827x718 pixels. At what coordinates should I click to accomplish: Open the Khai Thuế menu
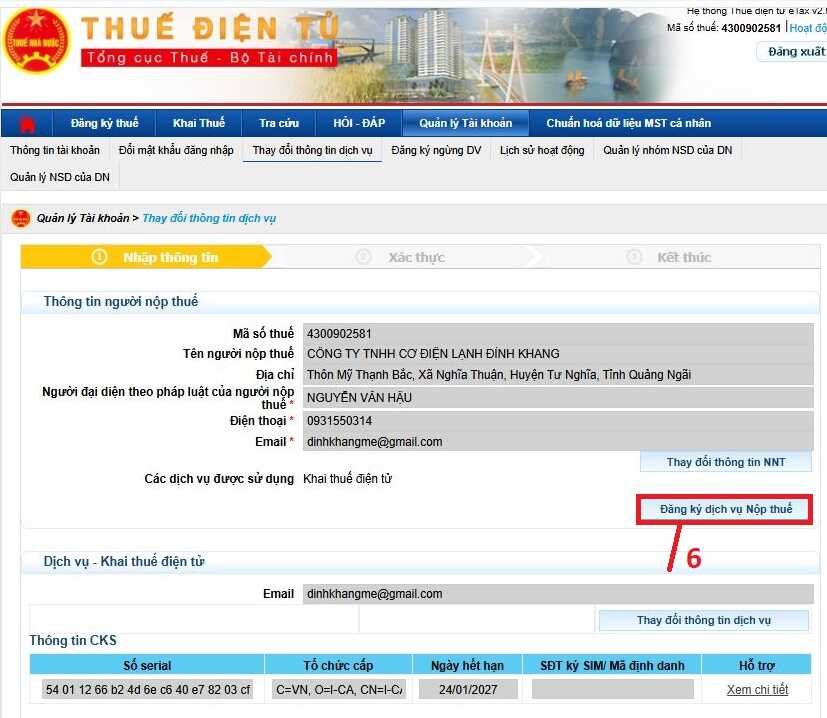click(x=199, y=123)
